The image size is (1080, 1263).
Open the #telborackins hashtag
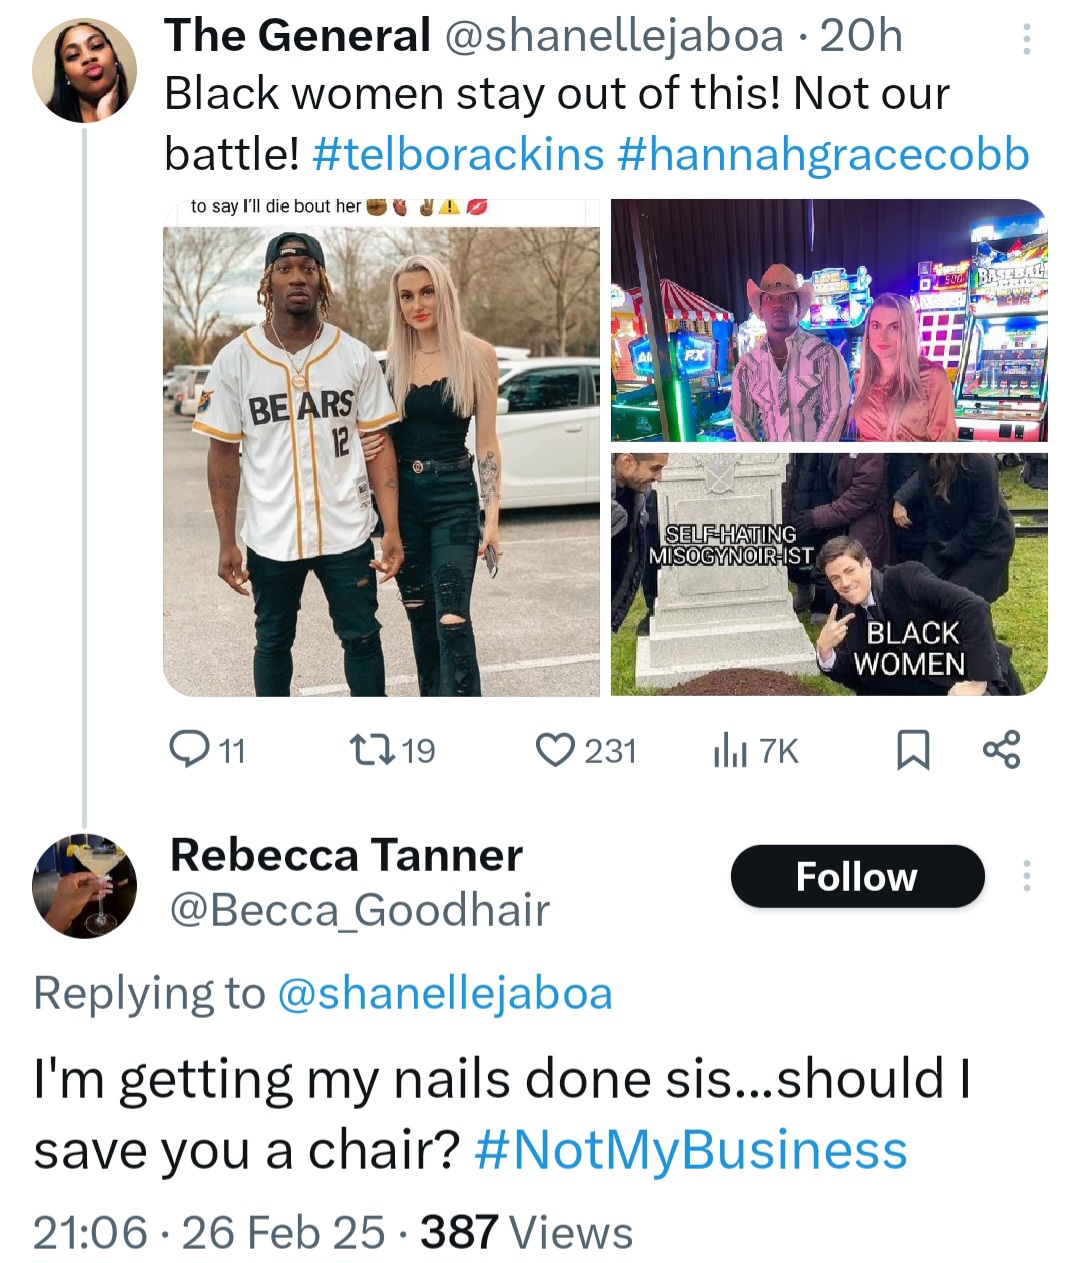pyautogui.click(x=458, y=153)
